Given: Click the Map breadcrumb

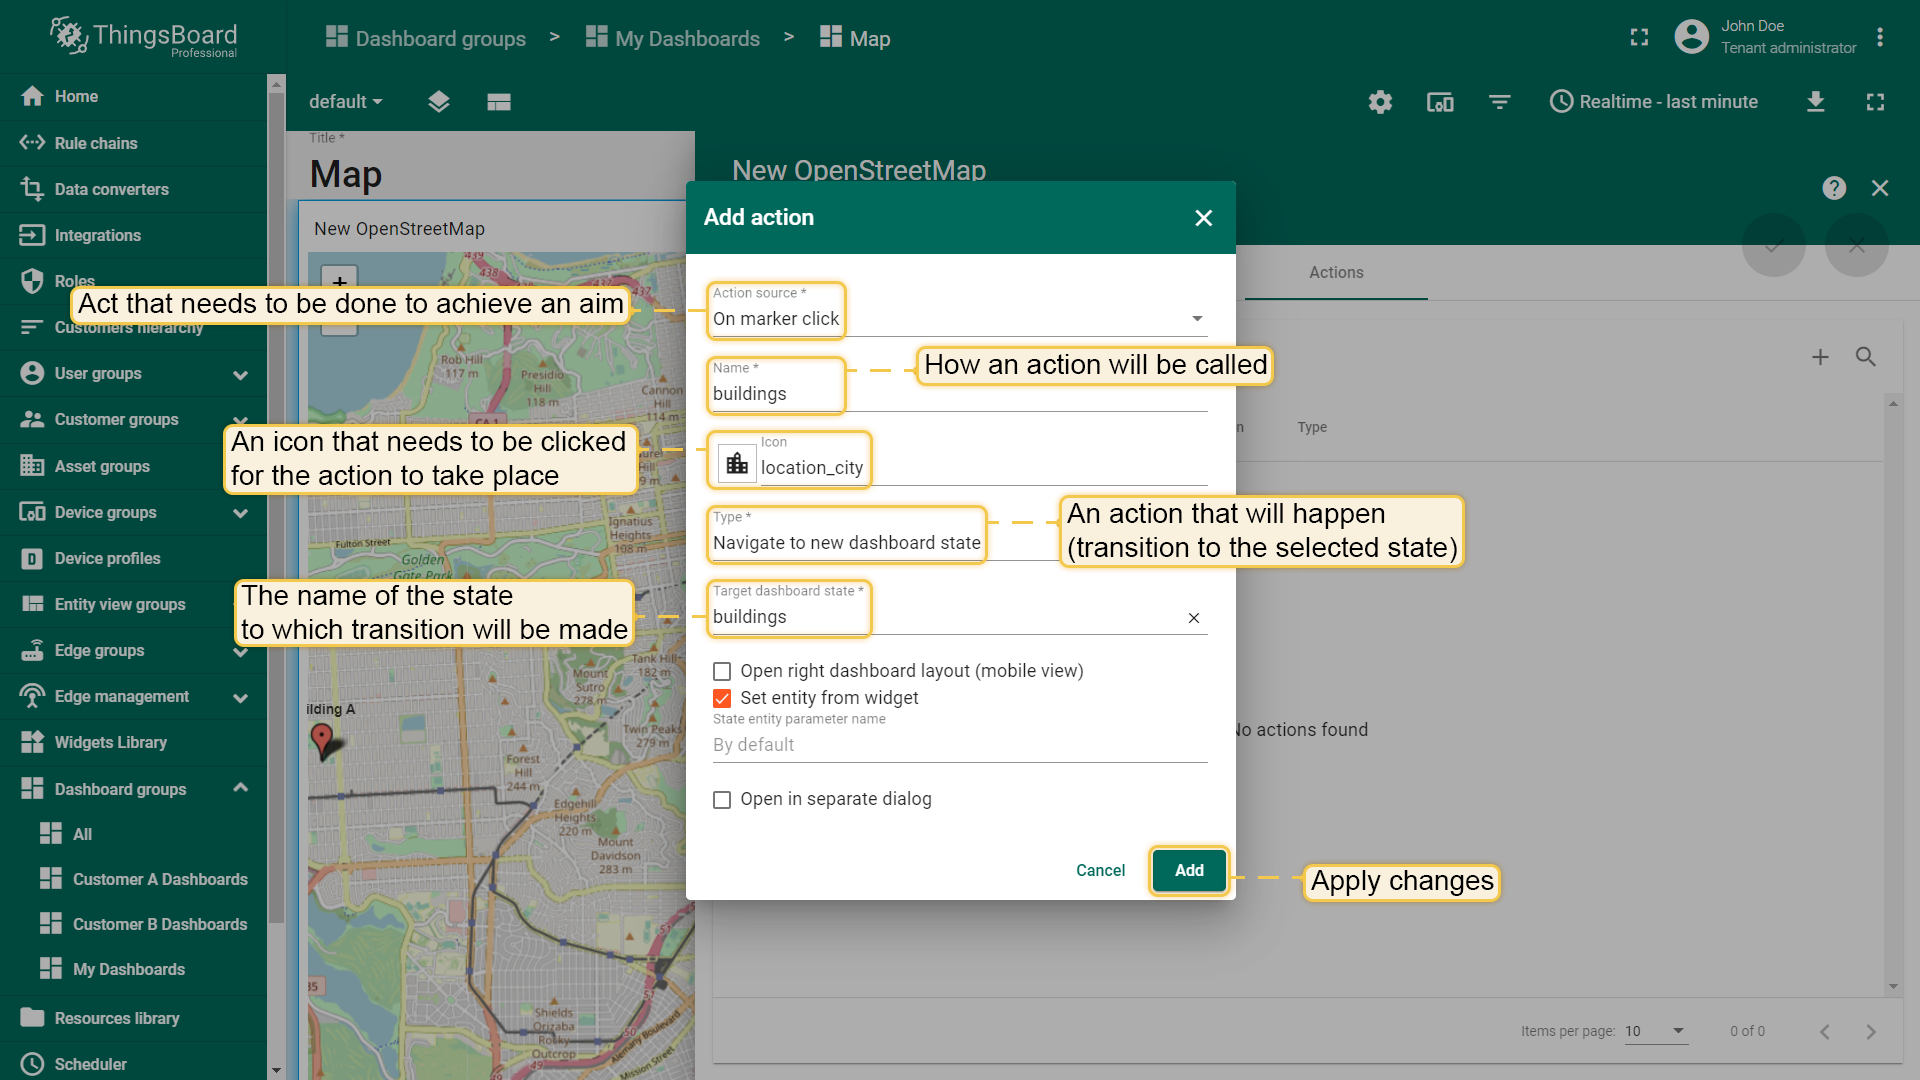Looking at the screenshot, I should pyautogui.click(x=855, y=38).
